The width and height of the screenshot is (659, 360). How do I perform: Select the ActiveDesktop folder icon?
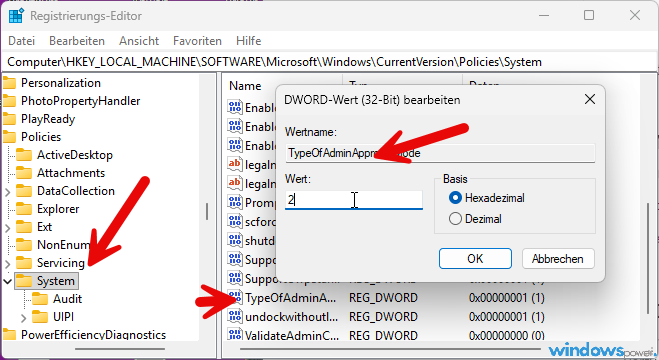[24, 155]
